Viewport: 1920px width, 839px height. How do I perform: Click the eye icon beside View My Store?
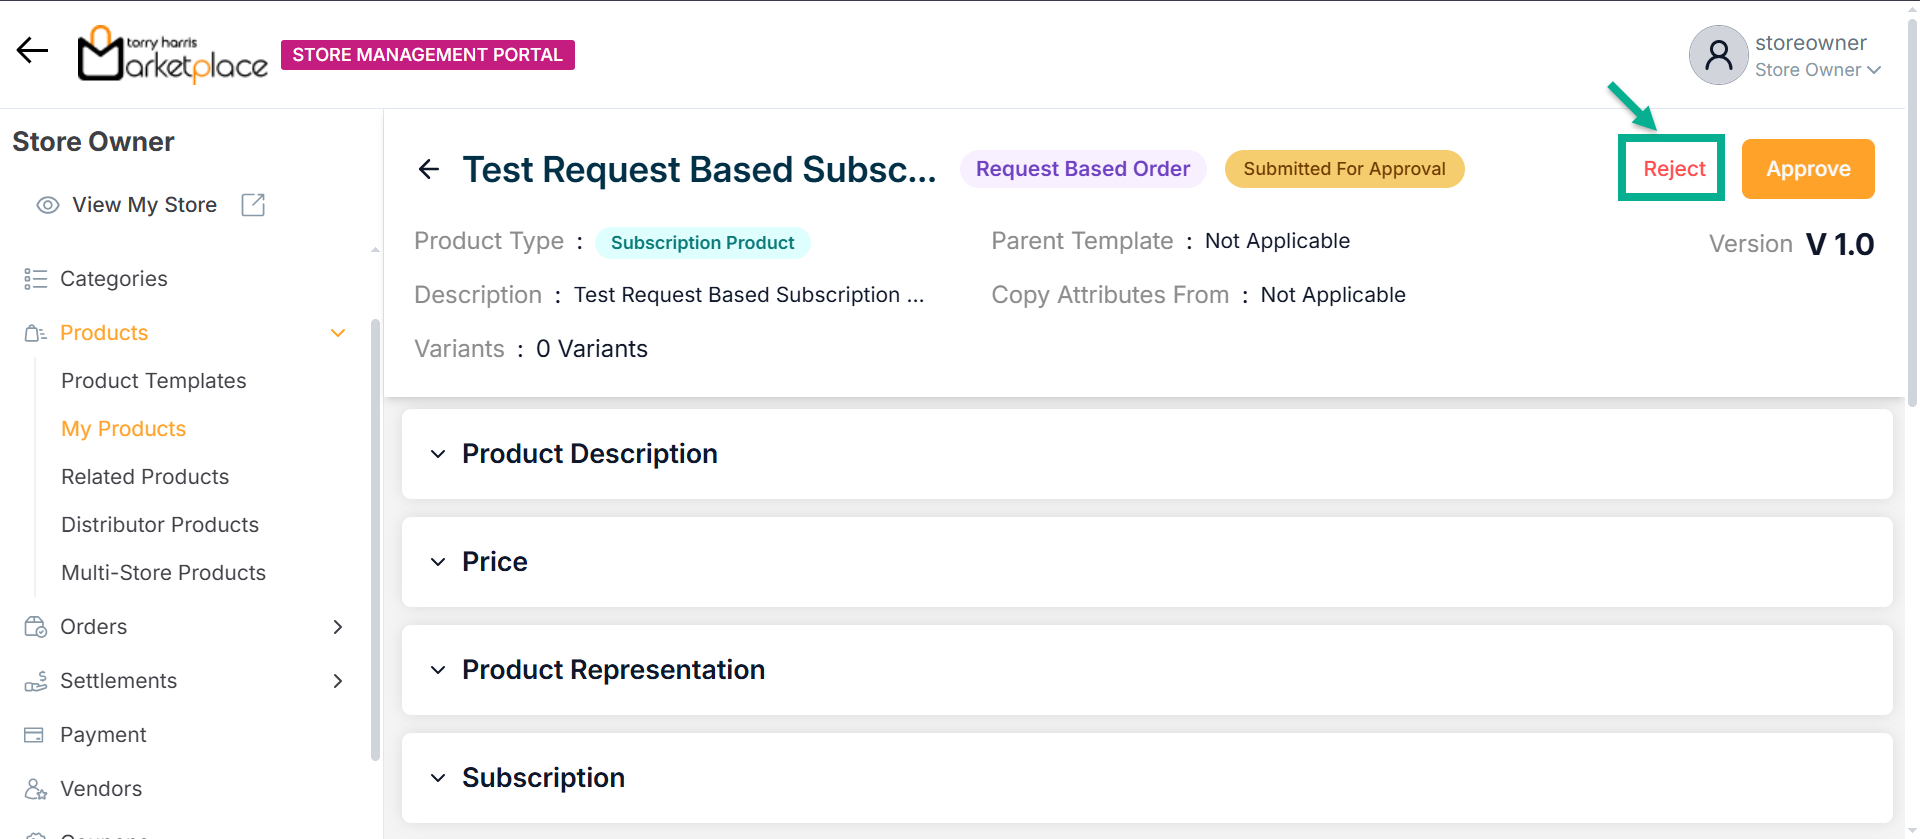point(47,205)
